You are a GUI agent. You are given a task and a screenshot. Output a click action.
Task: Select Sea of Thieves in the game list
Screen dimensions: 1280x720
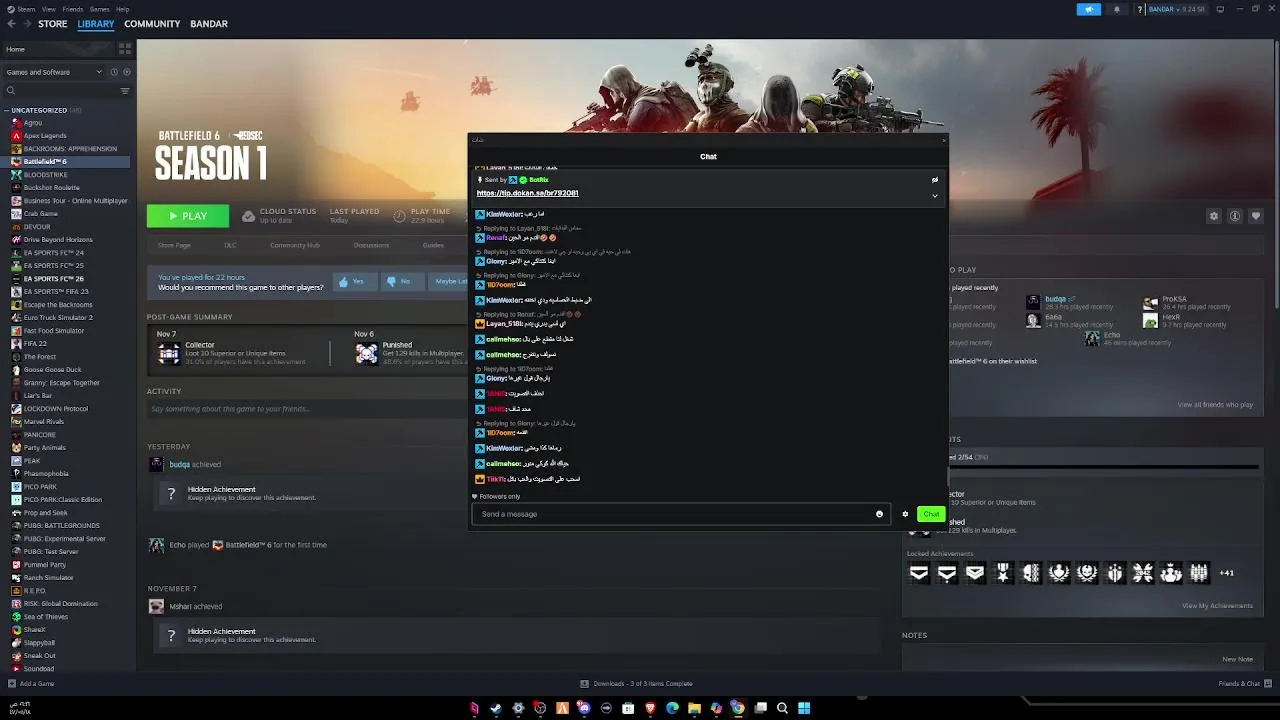tap(46, 617)
